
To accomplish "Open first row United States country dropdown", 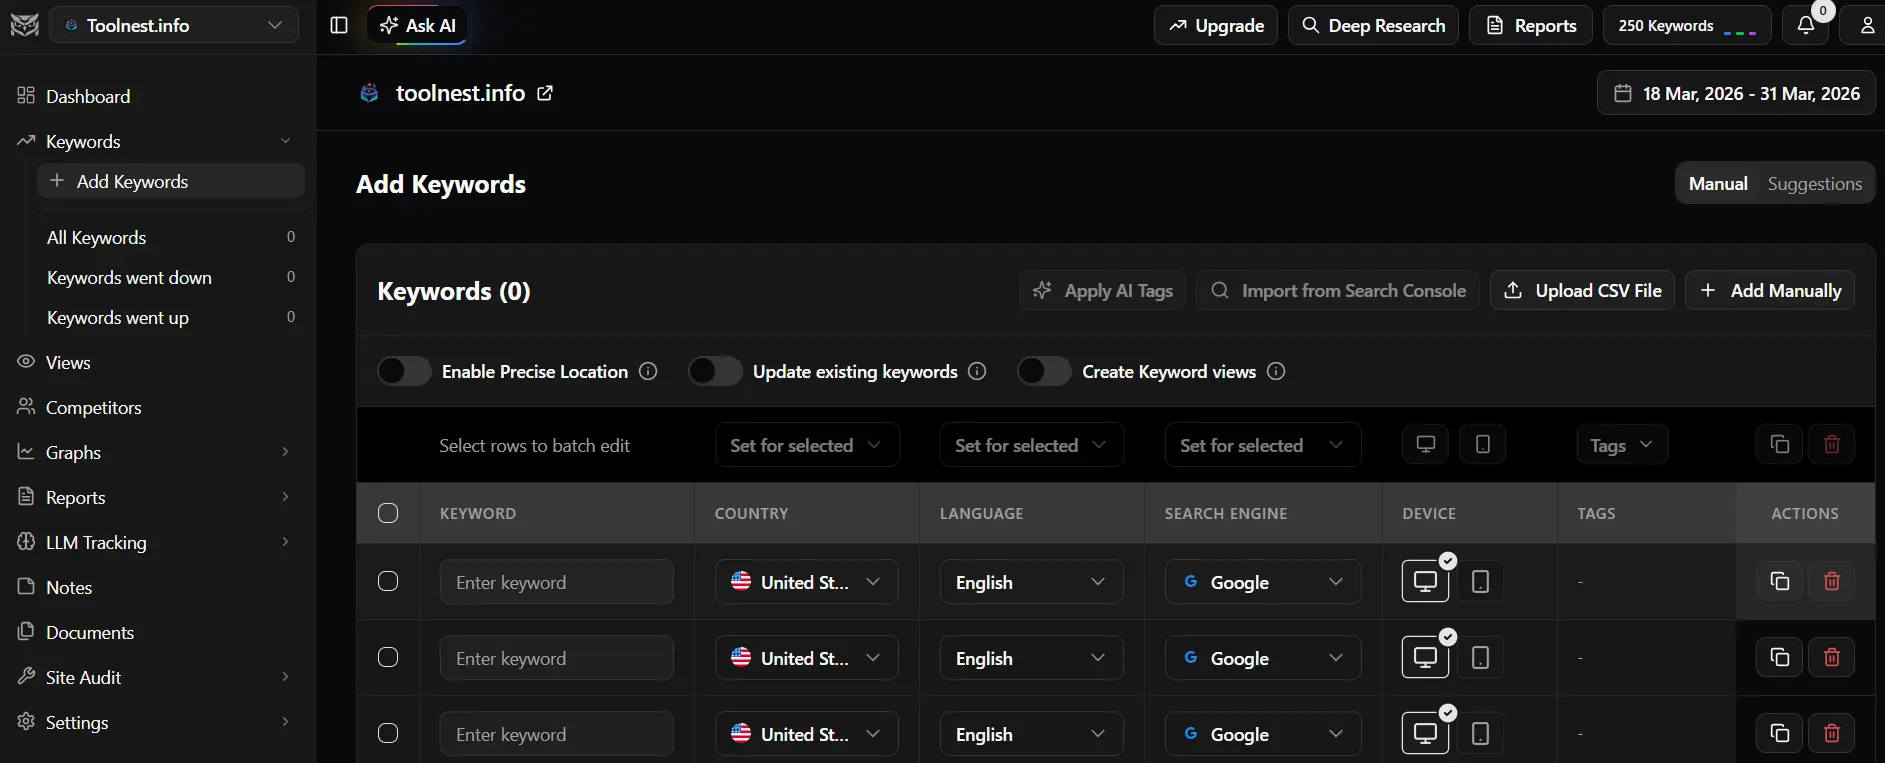I will coord(807,582).
